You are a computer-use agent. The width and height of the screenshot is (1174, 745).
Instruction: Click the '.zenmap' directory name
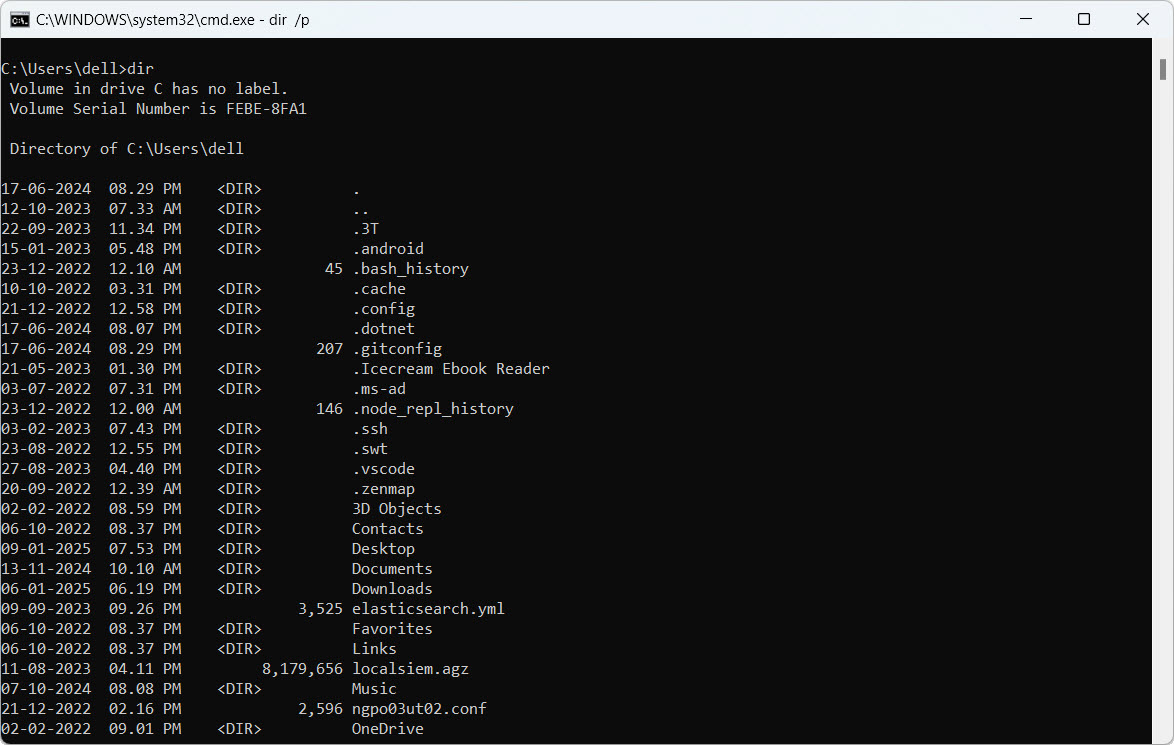383,489
